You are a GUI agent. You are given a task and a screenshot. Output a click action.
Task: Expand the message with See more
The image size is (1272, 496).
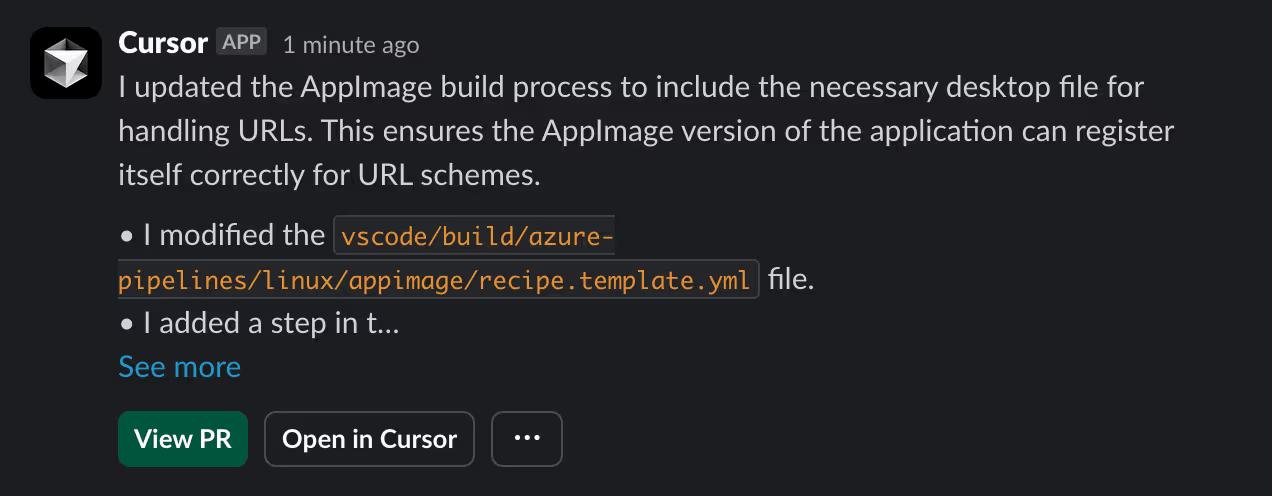point(179,367)
